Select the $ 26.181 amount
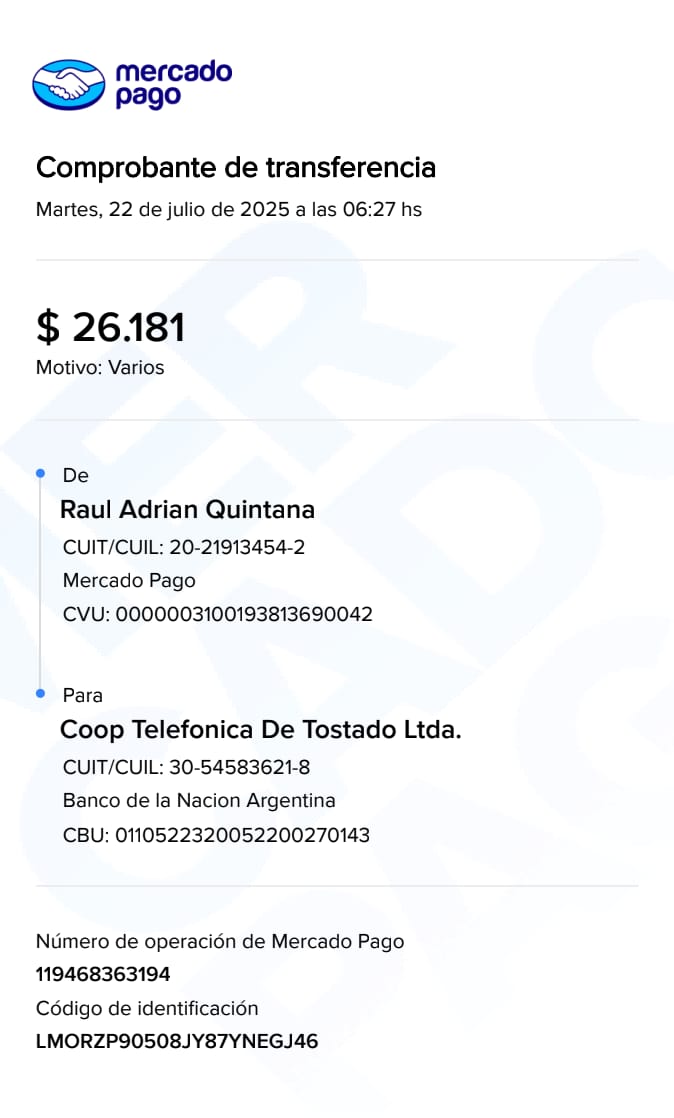 point(111,327)
